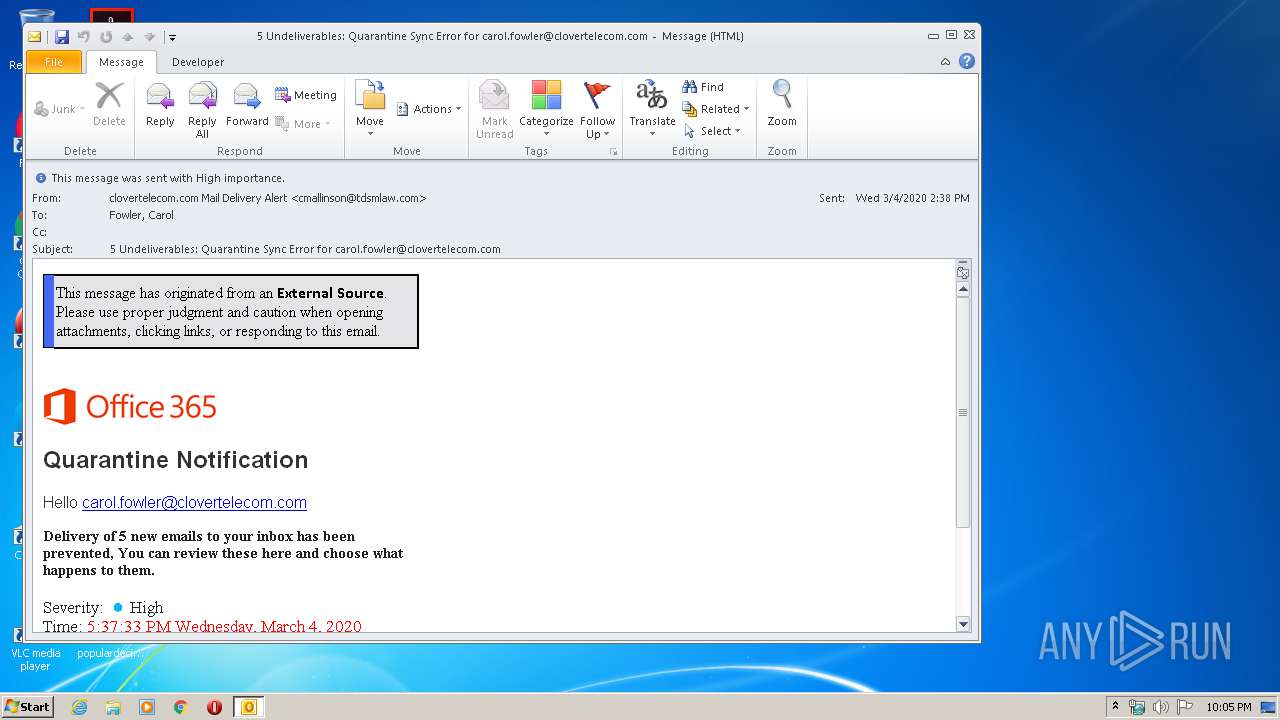Reply with Meeting button

(306, 95)
